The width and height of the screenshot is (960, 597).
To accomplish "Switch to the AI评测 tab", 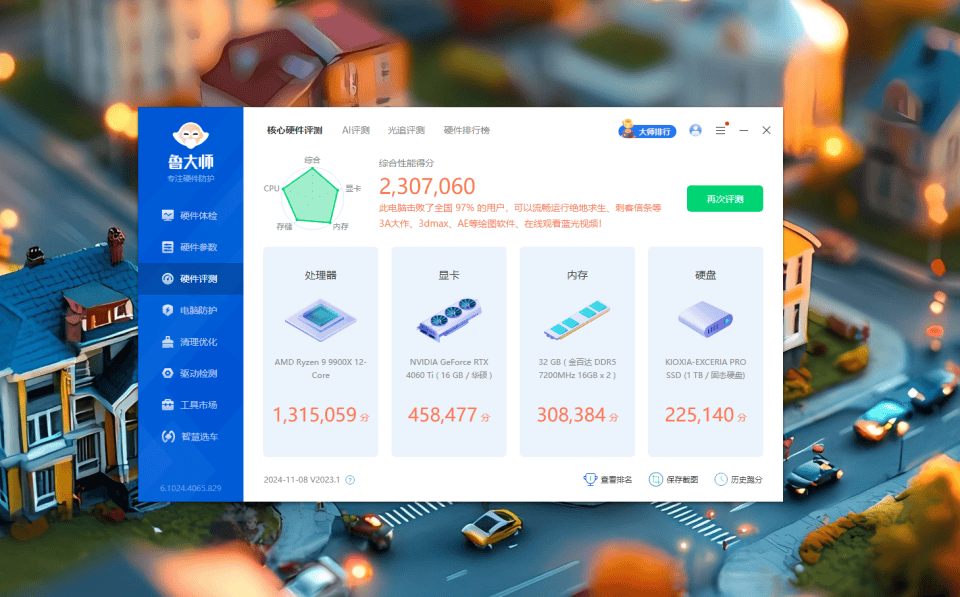I will (356, 130).
